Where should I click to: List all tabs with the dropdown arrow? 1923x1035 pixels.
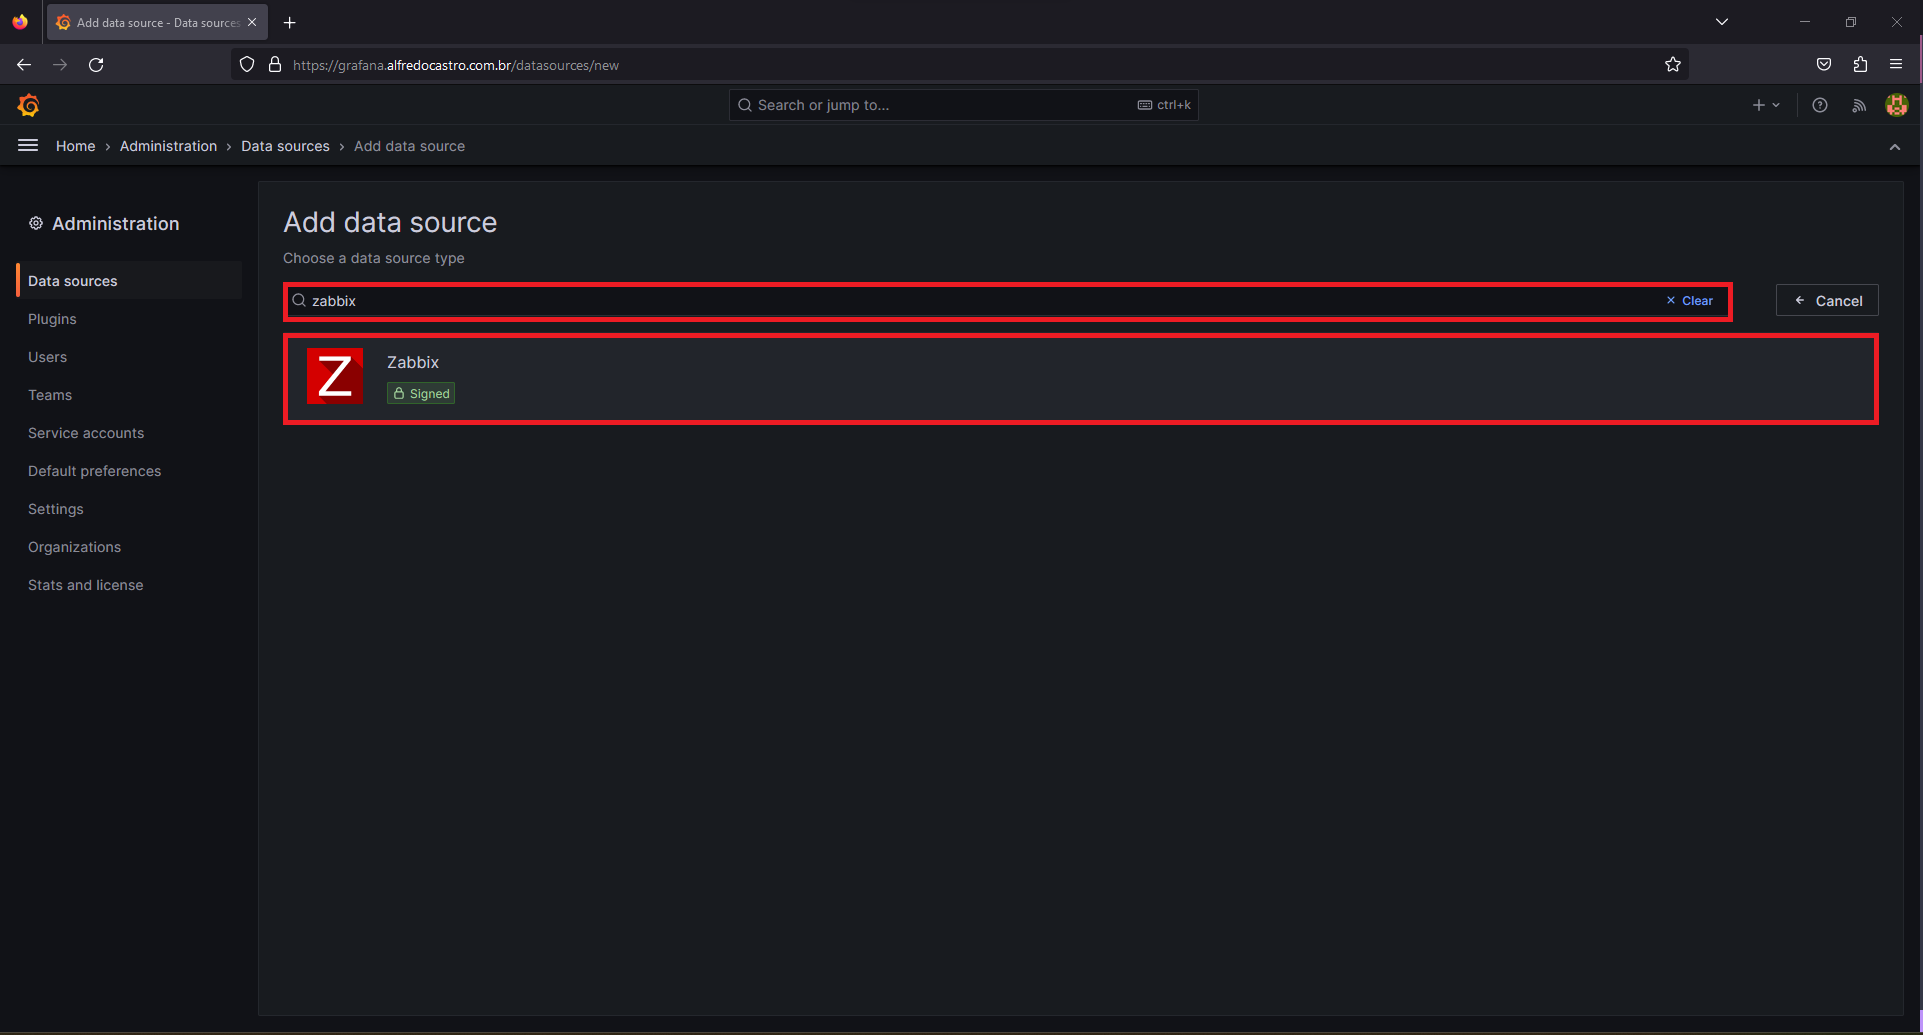[x=1722, y=22]
